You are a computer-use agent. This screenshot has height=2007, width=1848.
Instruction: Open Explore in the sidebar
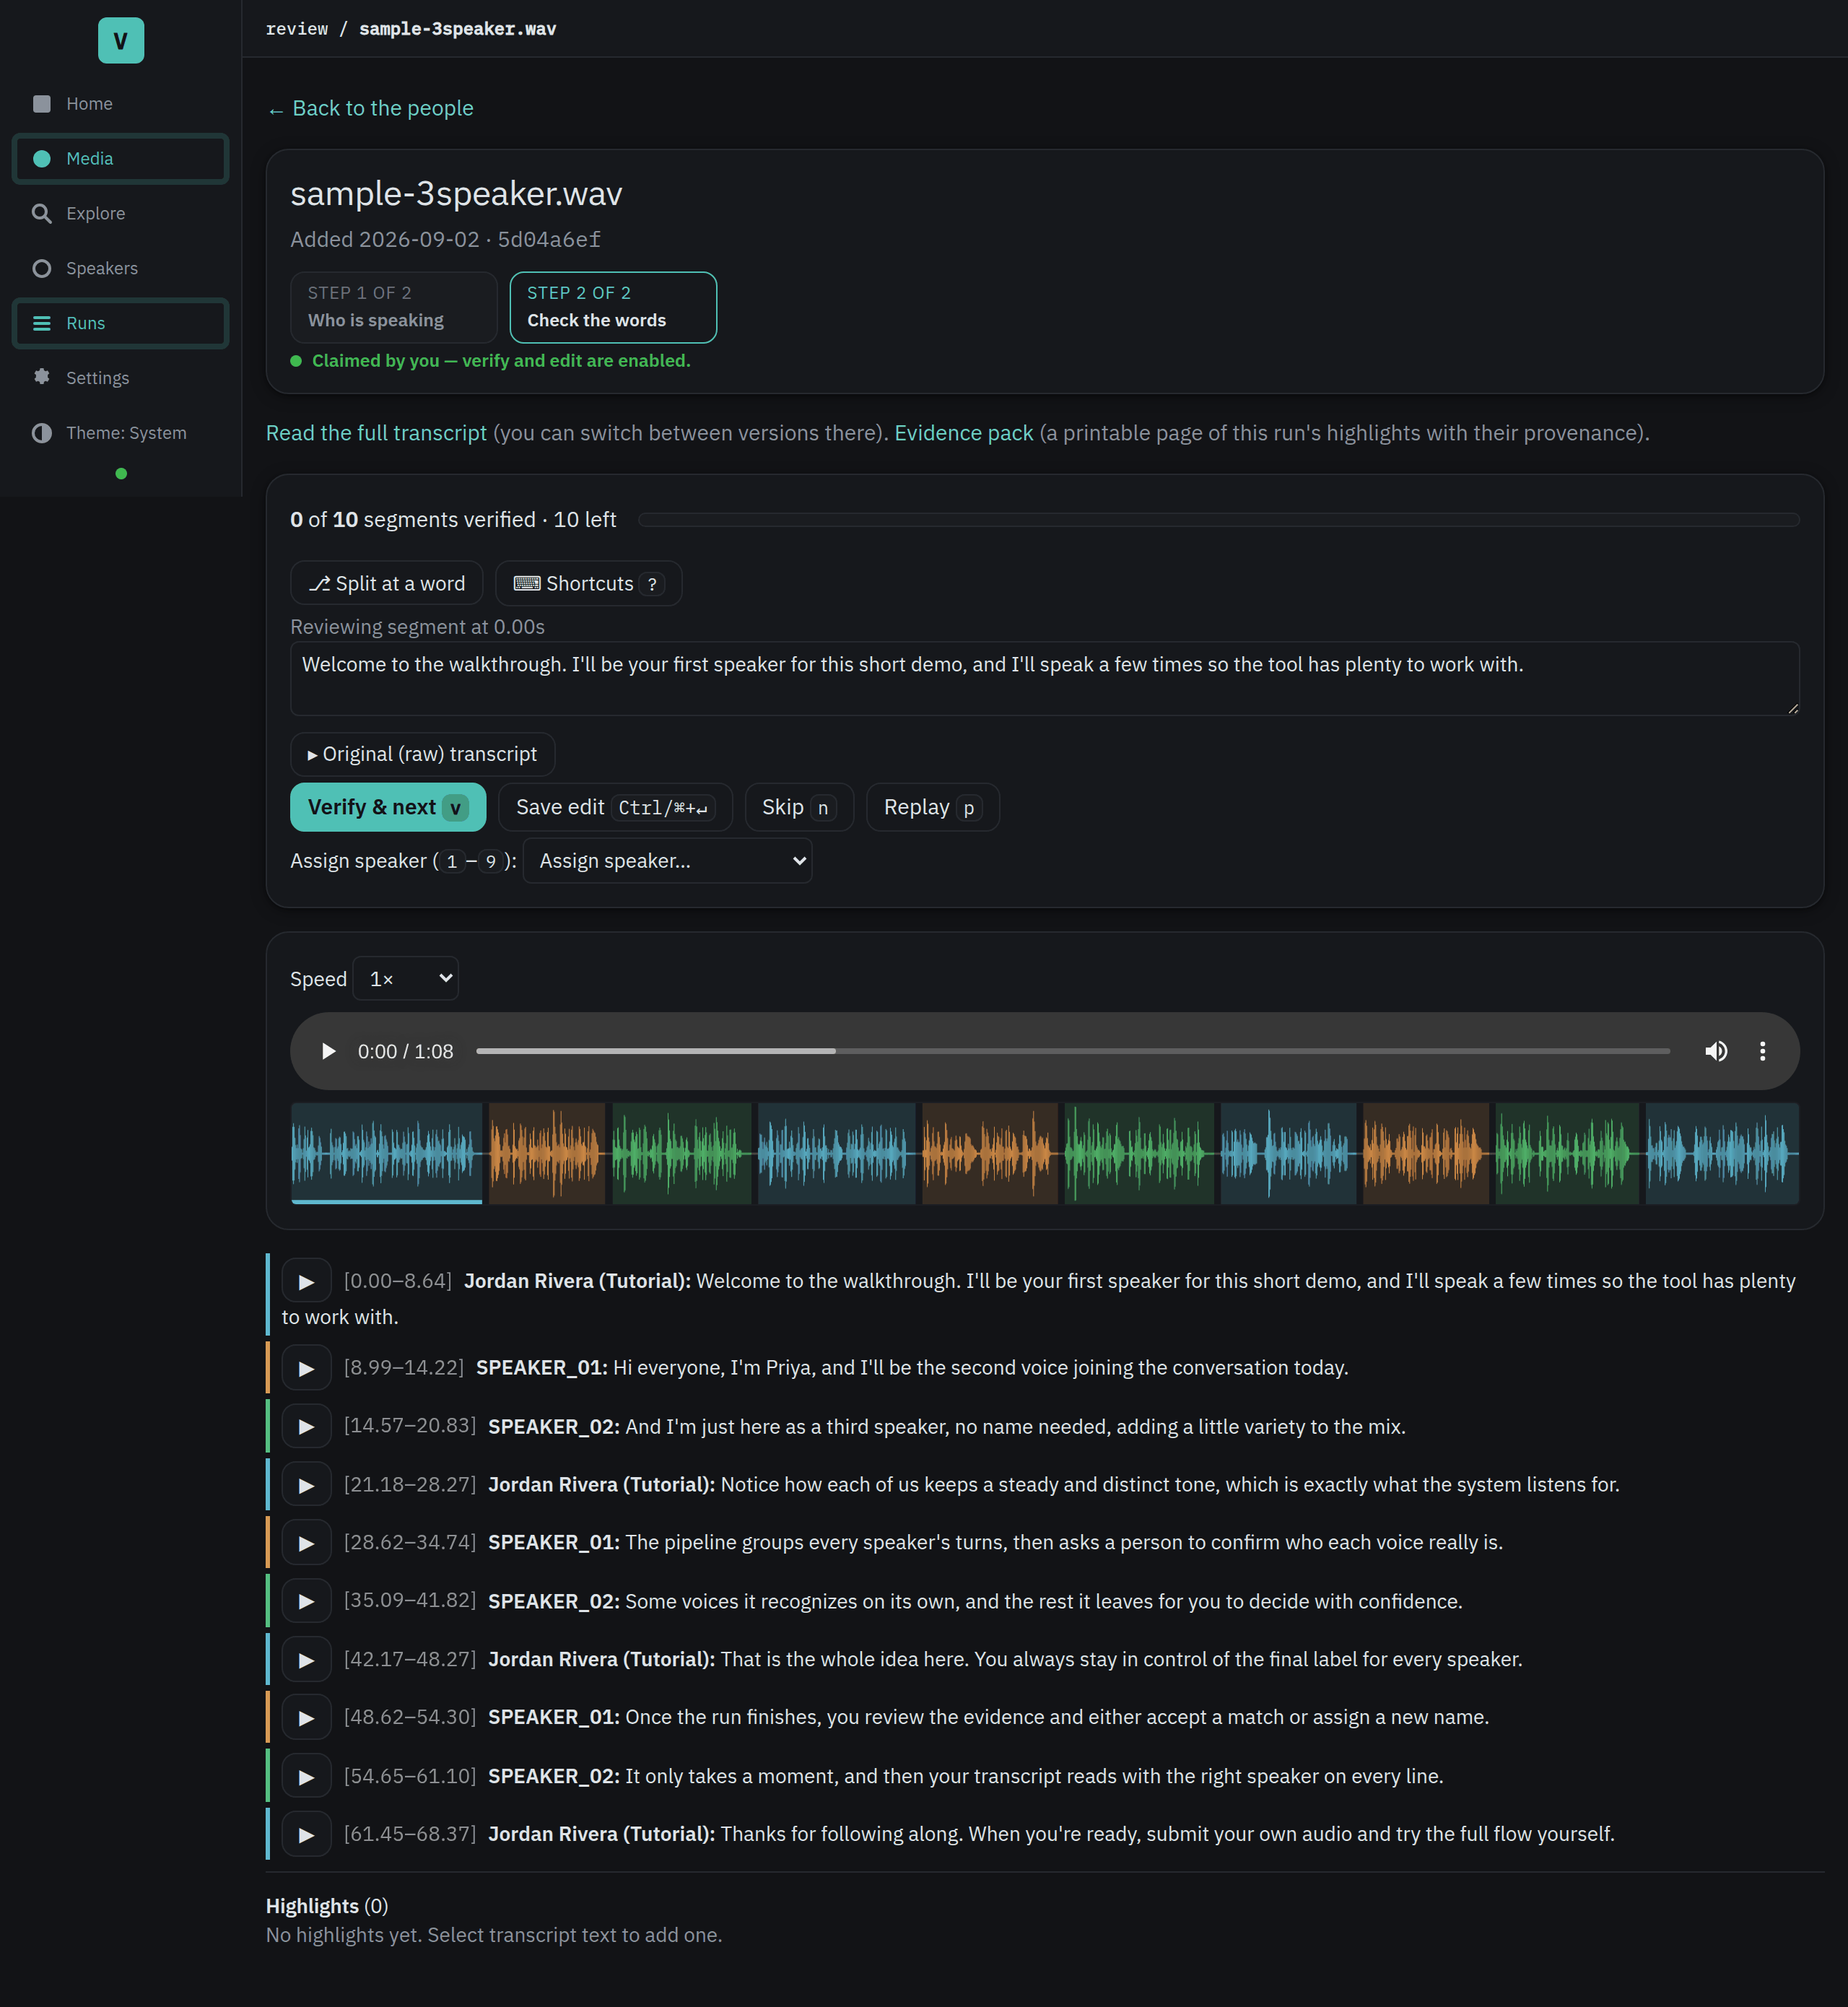coord(121,214)
